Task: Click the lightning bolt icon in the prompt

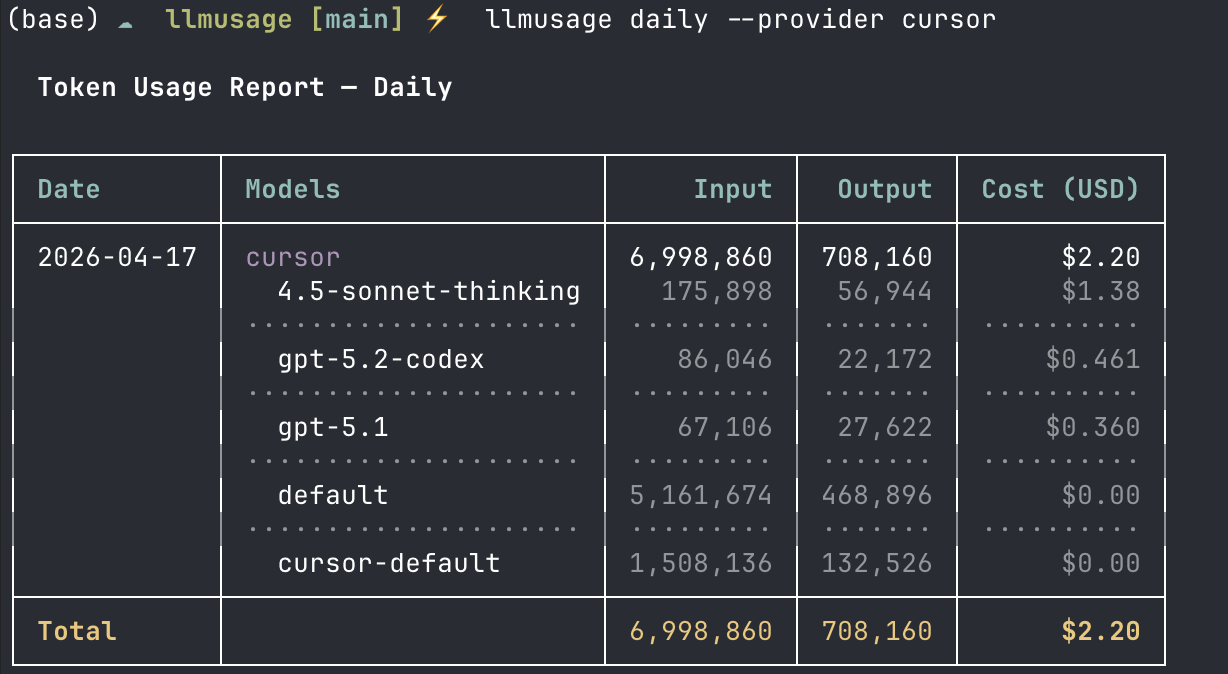Action: pyautogui.click(x=434, y=18)
